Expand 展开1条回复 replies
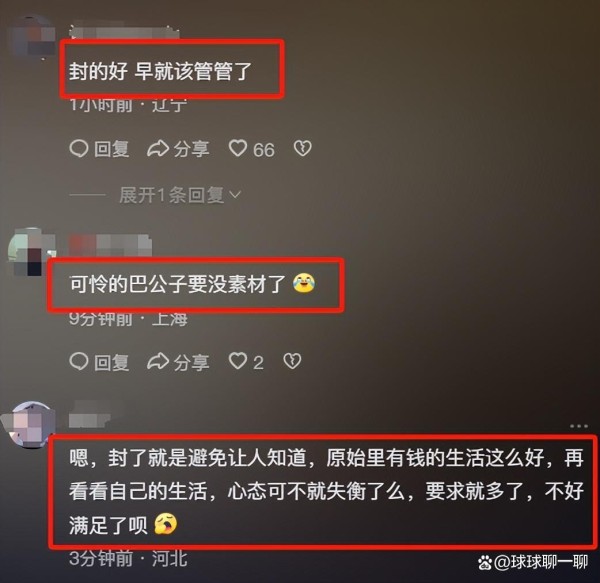The width and height of the screenshot is (600, 583). click(180, 195)
